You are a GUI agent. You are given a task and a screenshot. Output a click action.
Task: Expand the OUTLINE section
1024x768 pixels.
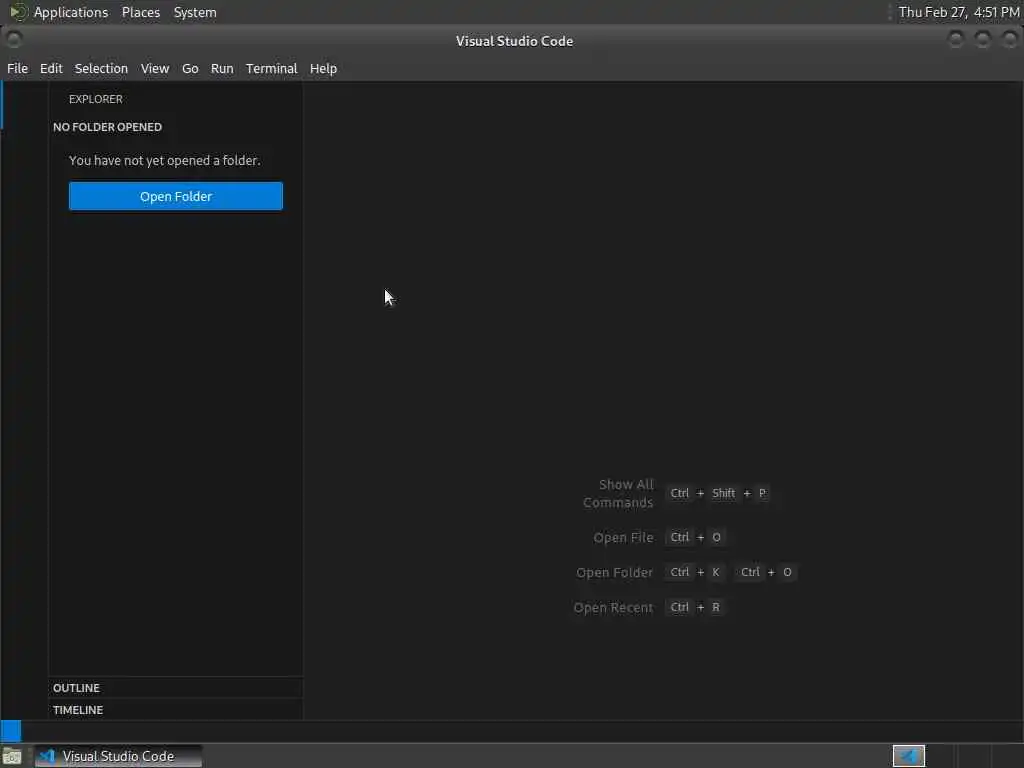coord(175,688)
